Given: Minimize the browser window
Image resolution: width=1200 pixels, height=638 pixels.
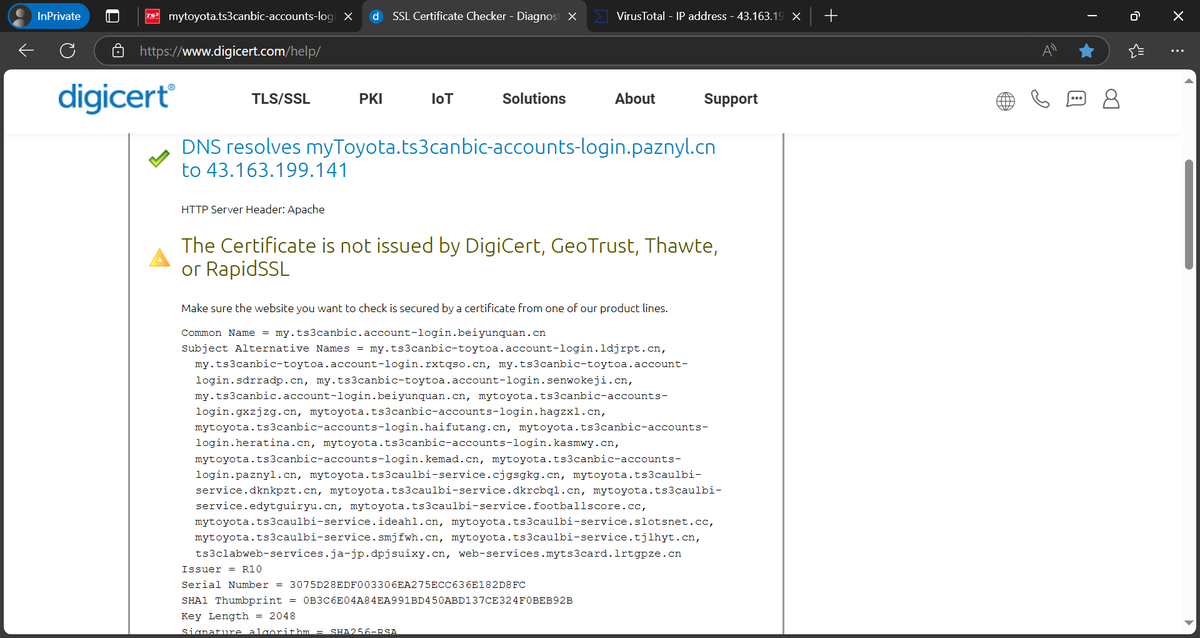Looking at the screenshot, I should tap(1092, 16).
